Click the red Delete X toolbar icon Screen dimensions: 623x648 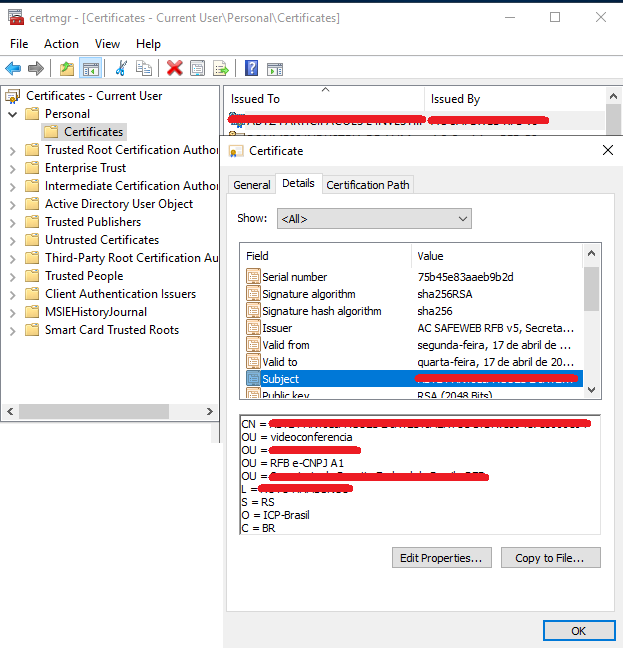(x=175, y=68)
